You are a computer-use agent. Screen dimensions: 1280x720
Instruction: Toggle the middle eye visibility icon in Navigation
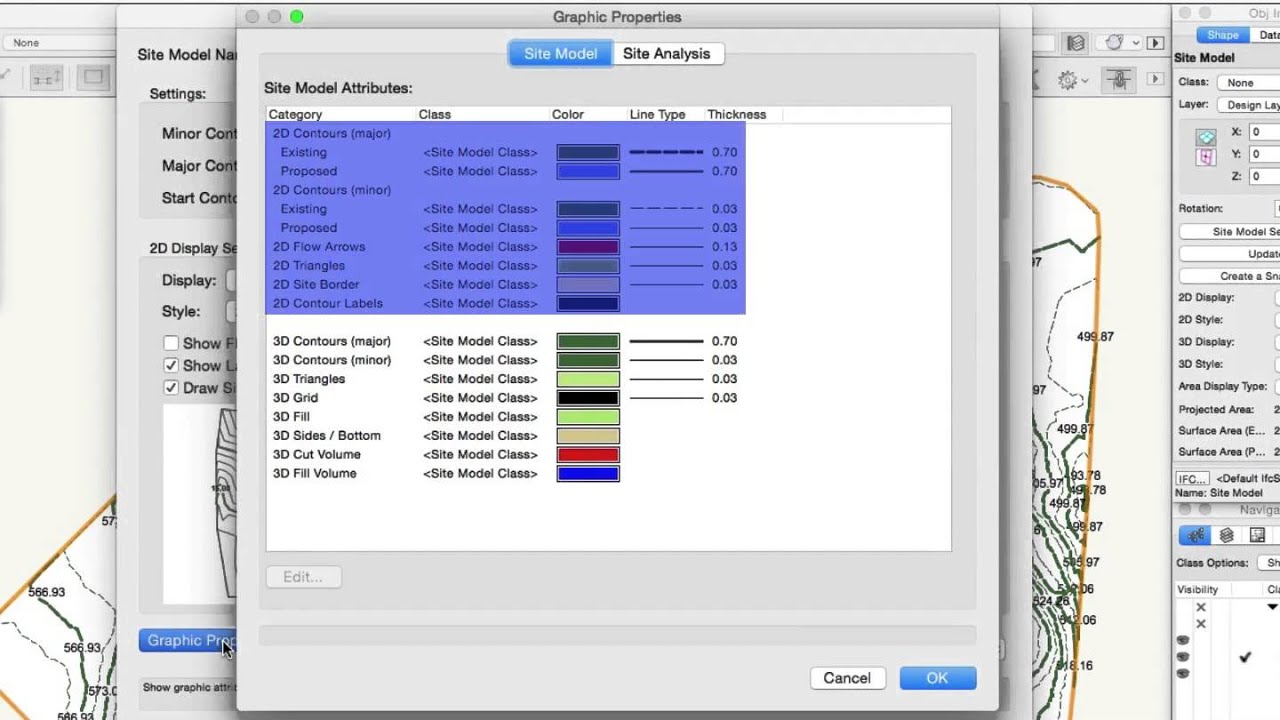[1183, 657]
